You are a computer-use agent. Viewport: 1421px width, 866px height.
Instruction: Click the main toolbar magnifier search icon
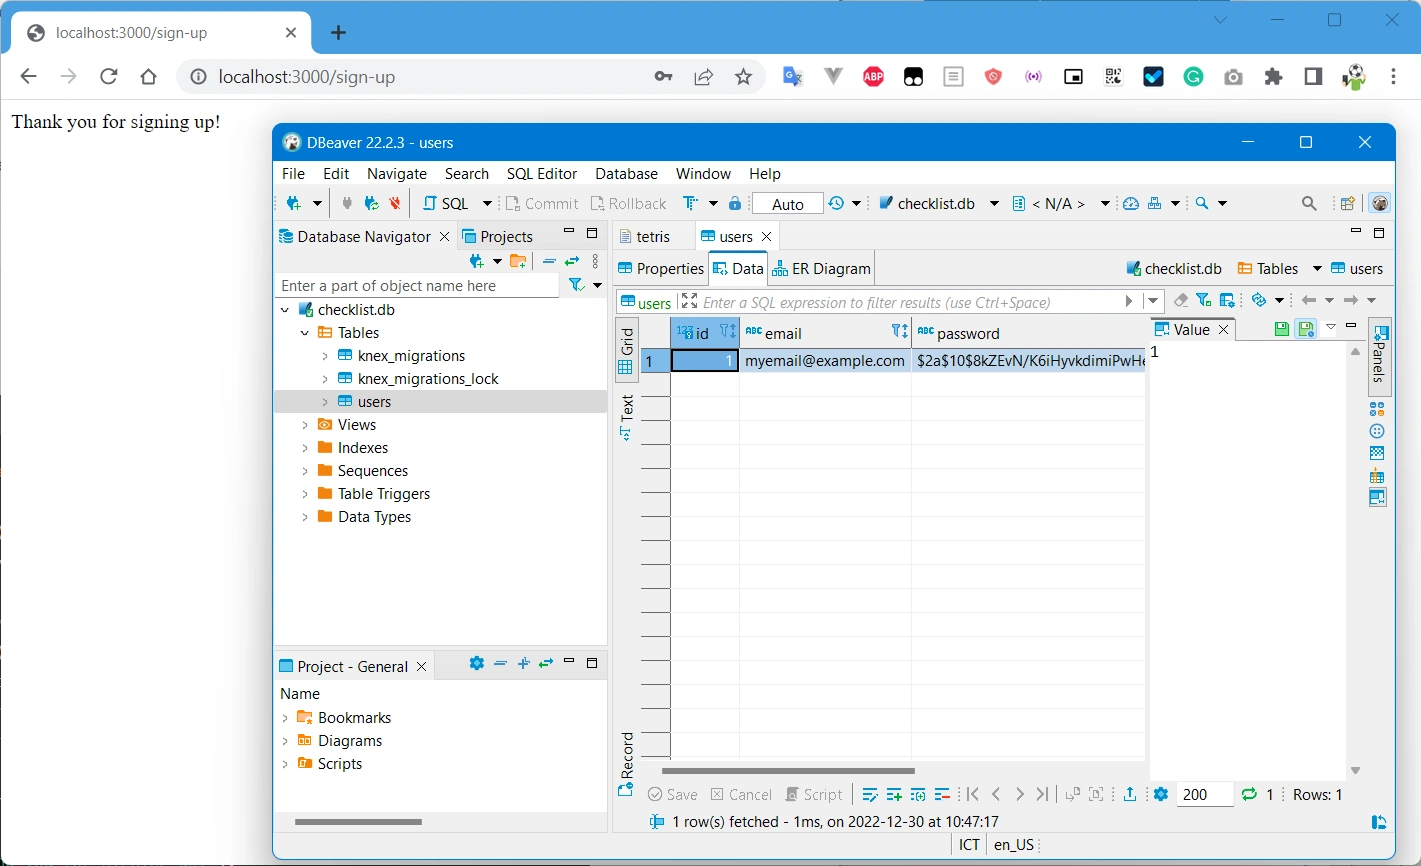point(1309,203)
